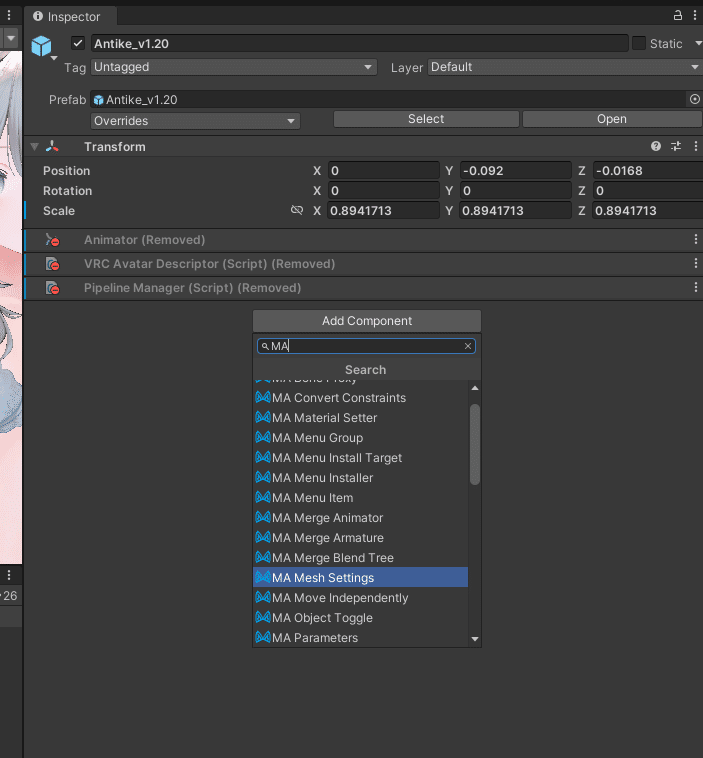
Task: Toggle the Antike_v1.20 active checkbox
Action: (x=78, y=44)
